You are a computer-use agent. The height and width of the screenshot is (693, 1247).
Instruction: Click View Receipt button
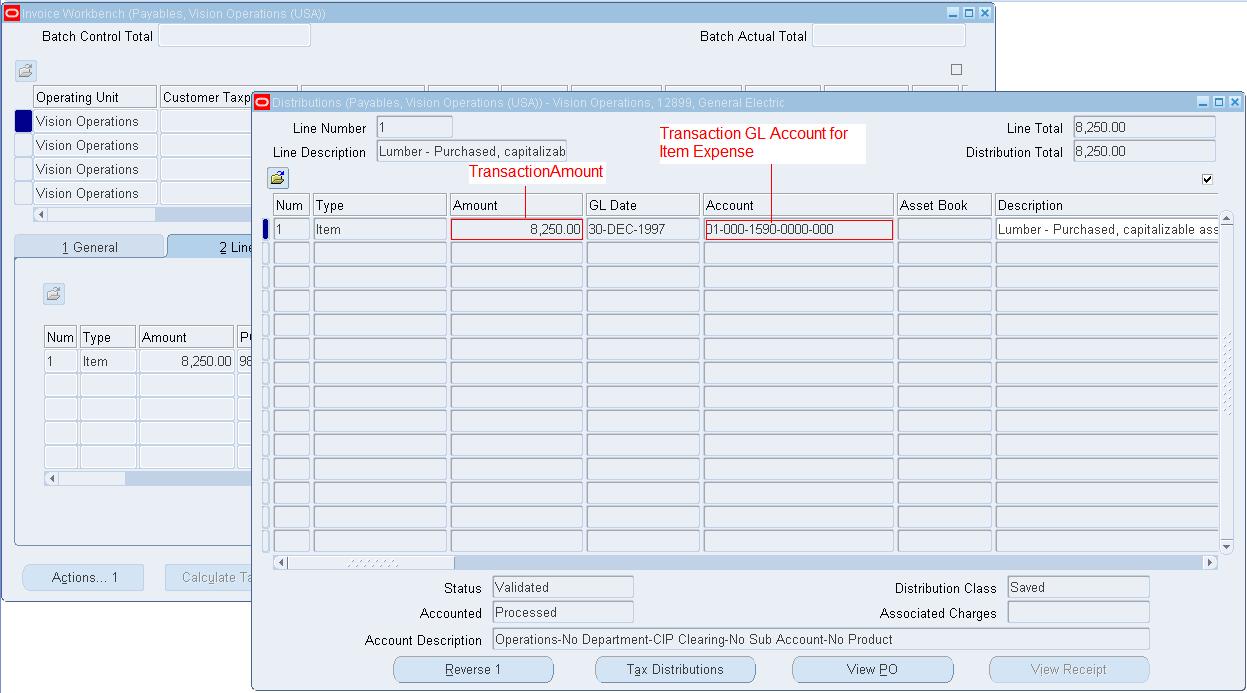click(x=1069, y=669)
